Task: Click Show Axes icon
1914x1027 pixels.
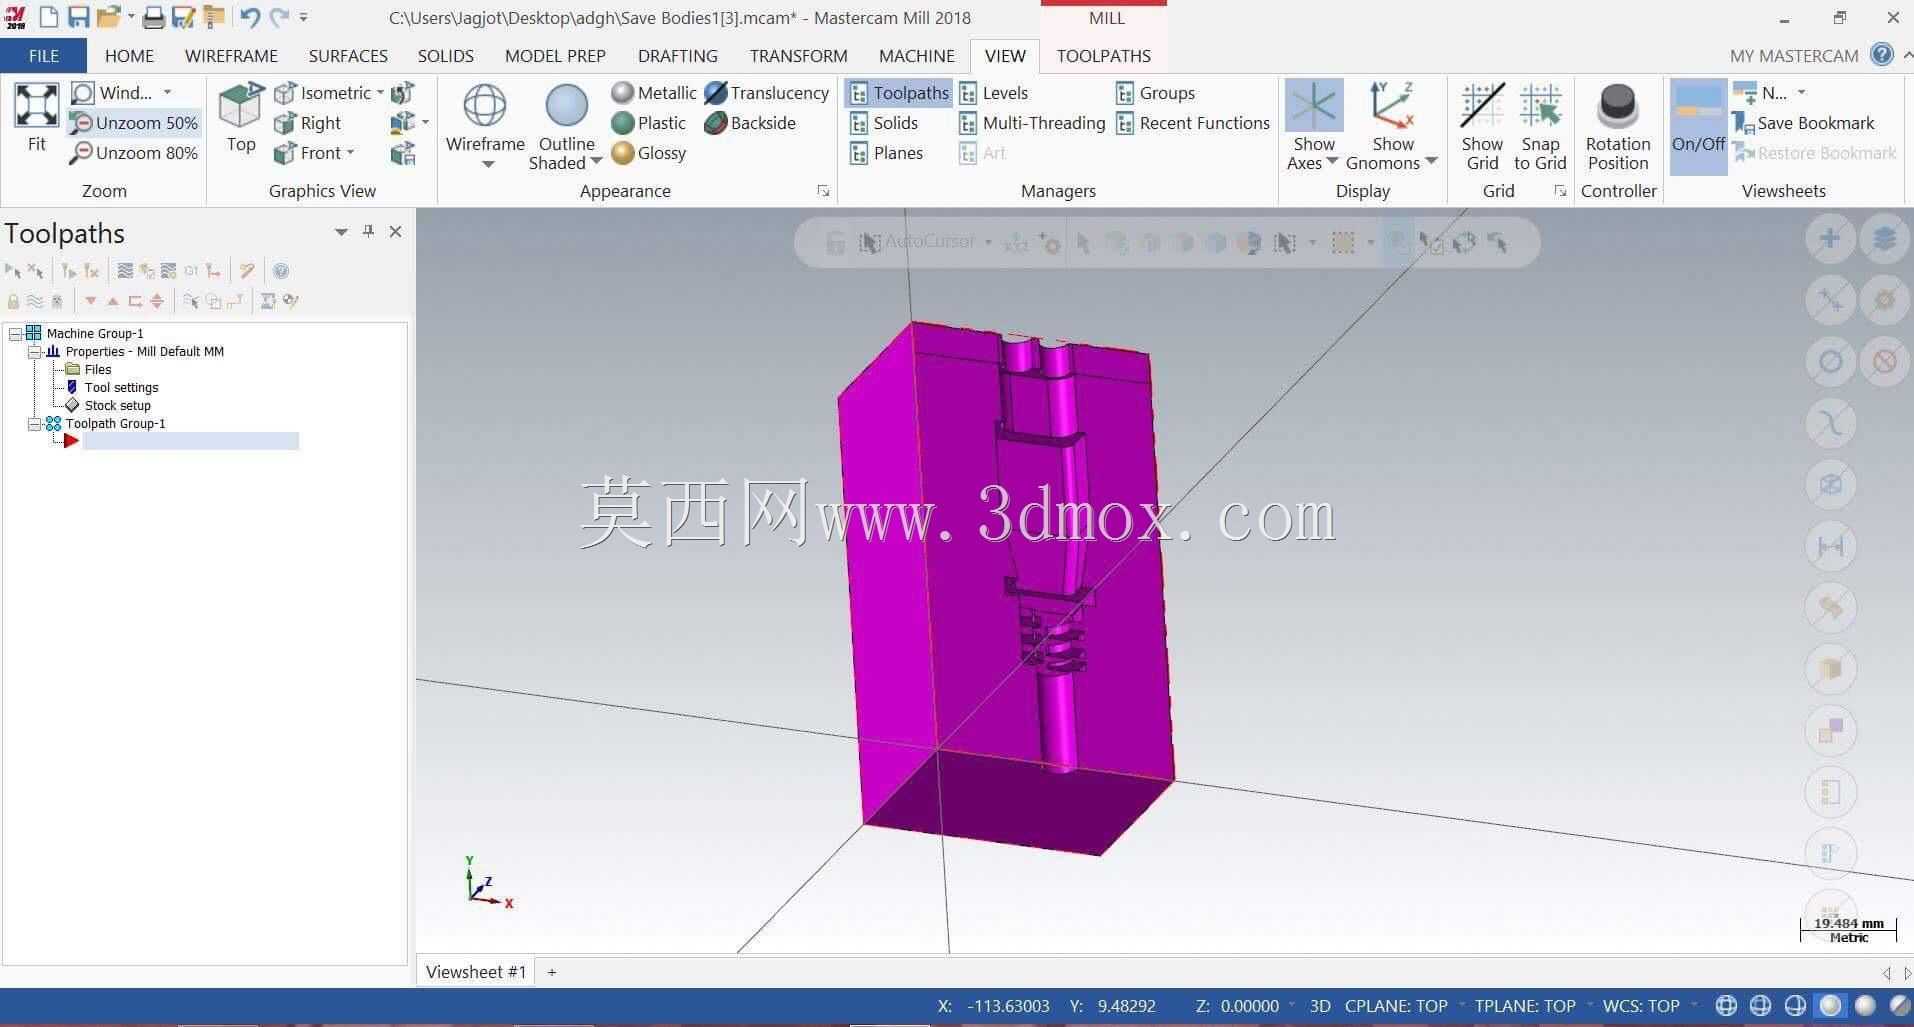Action: [1313, 106]
